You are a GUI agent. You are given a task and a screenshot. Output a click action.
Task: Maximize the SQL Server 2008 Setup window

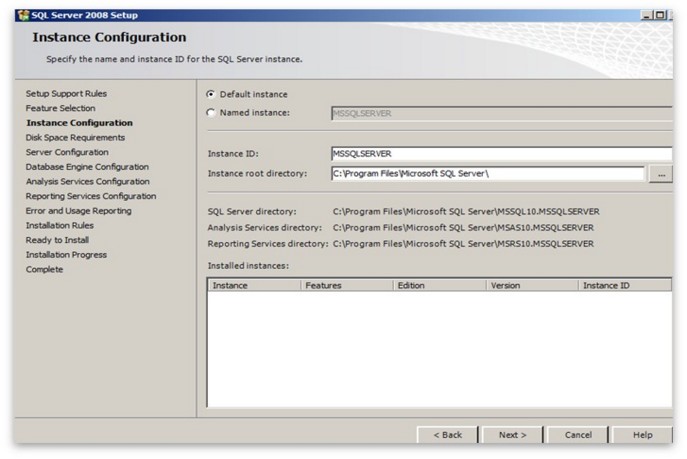[x=659, y=15]
